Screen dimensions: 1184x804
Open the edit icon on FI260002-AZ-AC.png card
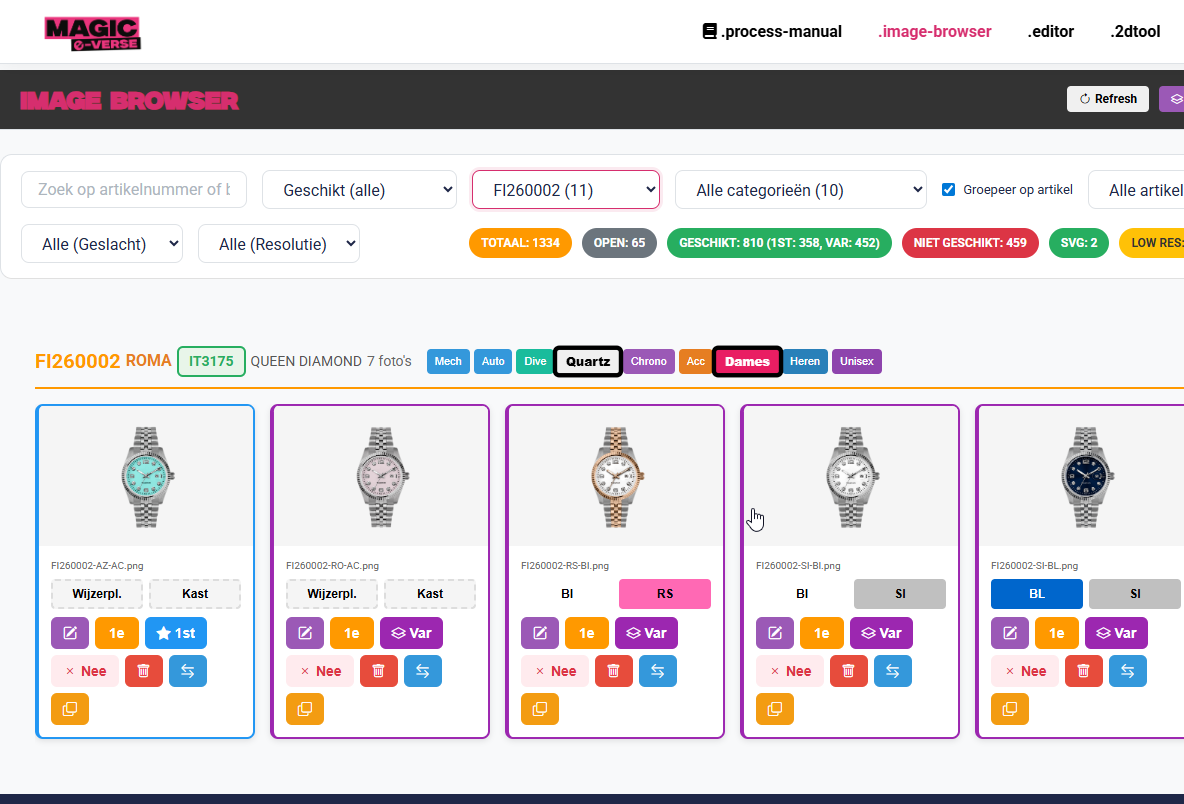click(69, 632)
